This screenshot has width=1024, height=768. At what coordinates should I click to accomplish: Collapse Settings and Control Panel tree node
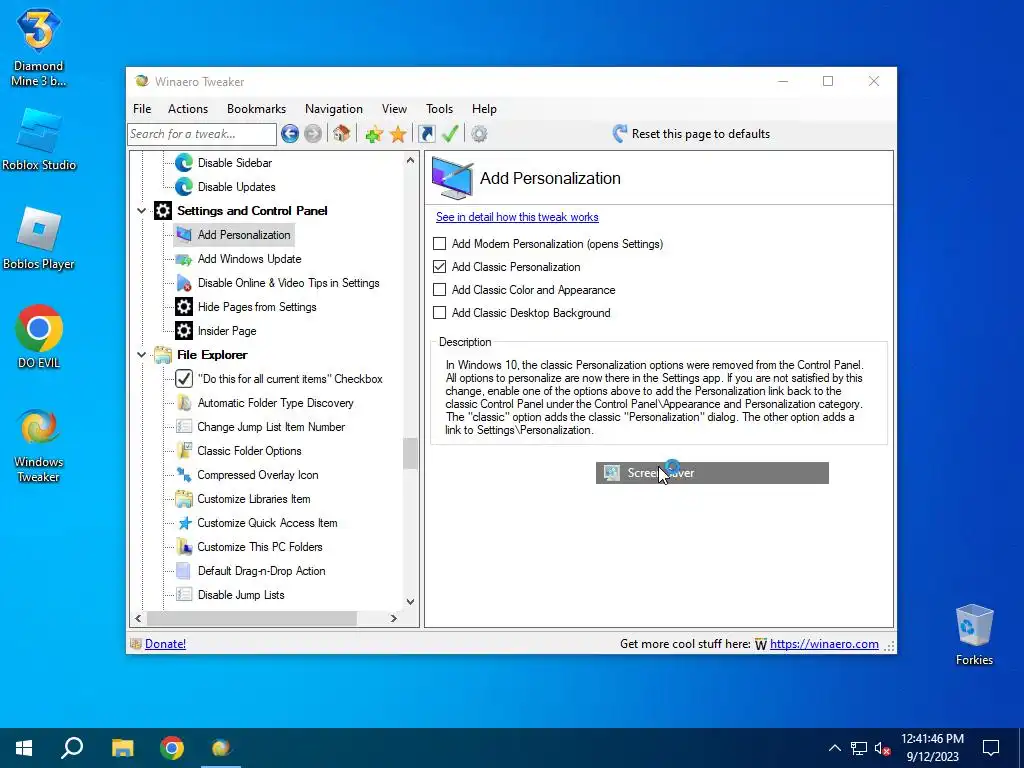pos(141,211)
